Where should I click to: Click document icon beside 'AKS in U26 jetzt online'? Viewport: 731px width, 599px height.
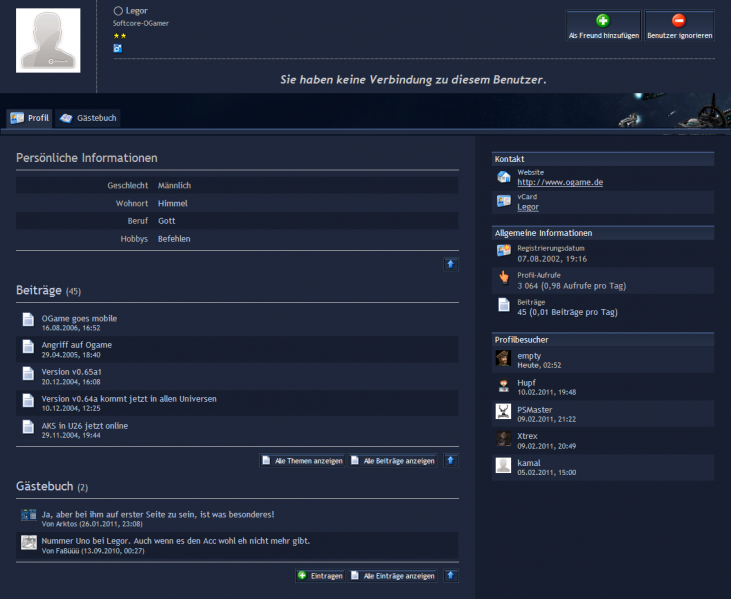28,427
